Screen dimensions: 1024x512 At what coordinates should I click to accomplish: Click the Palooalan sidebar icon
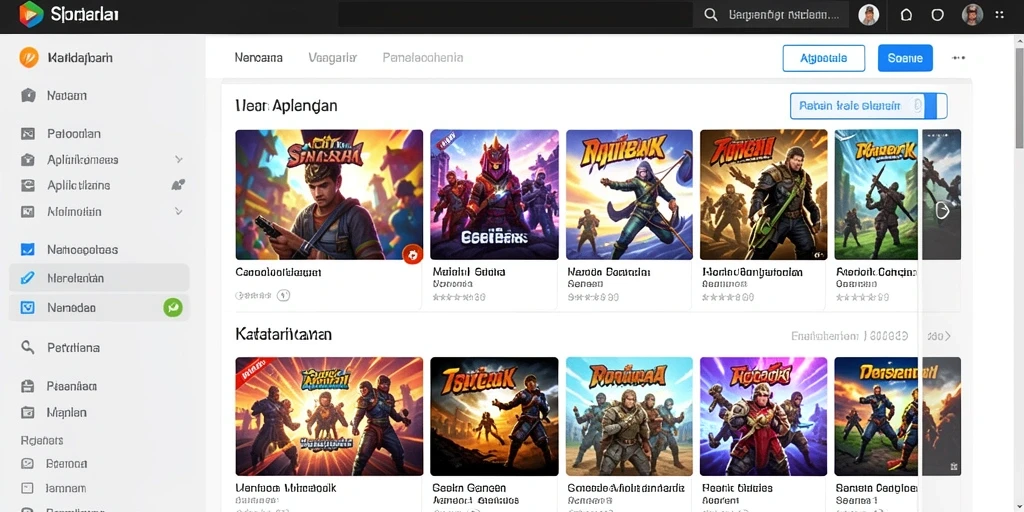point(27,134)
